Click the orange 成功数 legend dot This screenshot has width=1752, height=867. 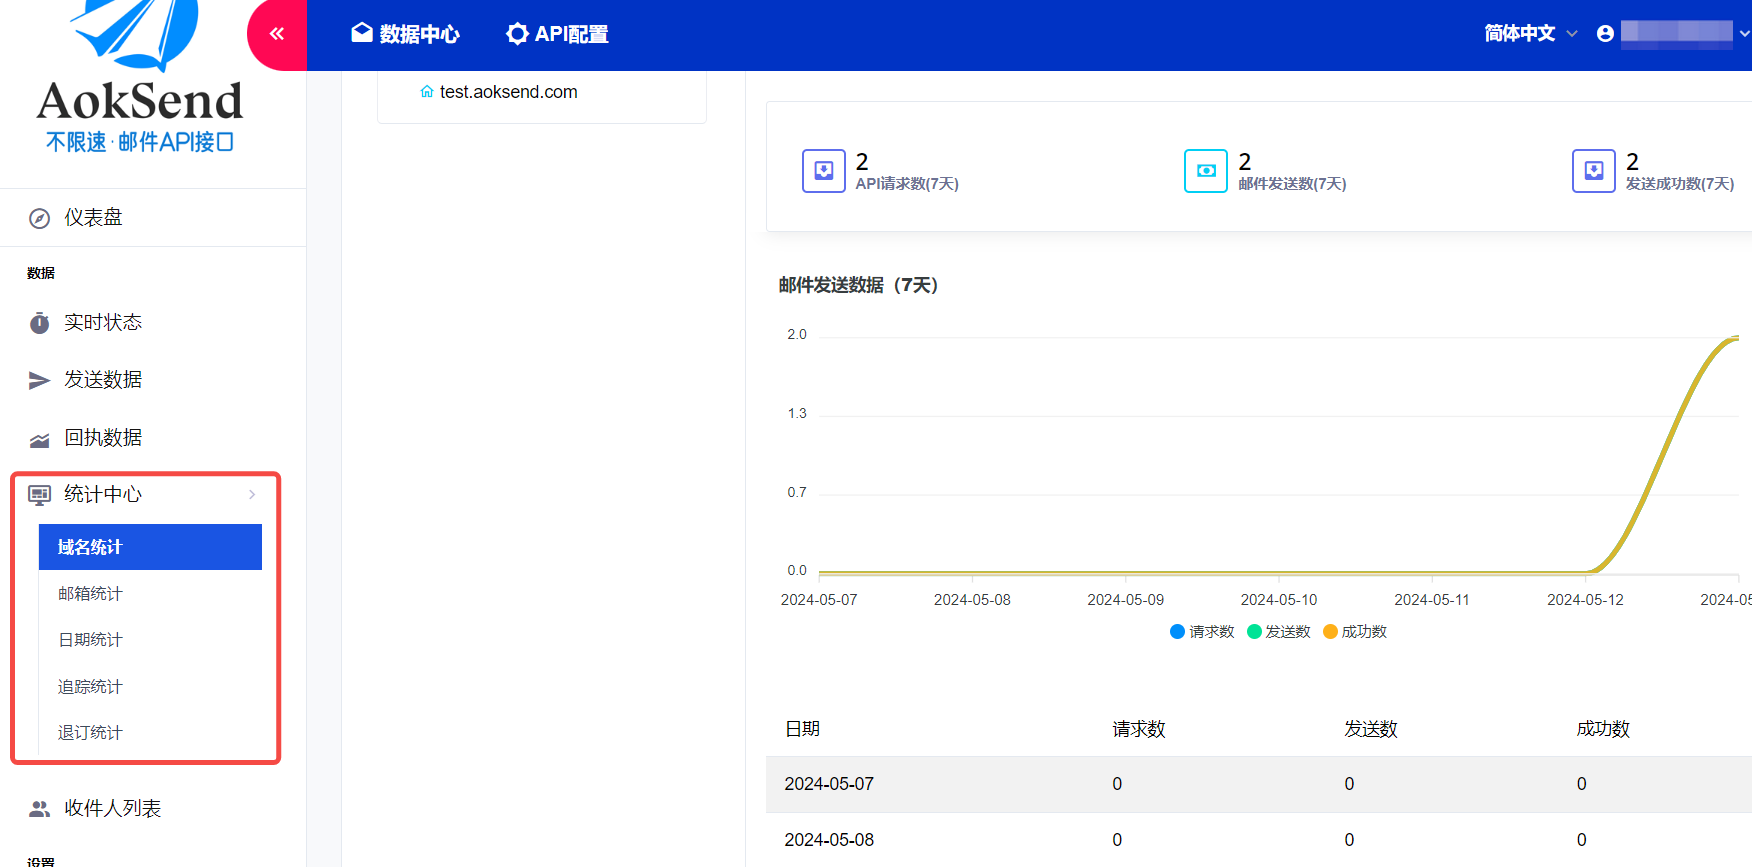[x=1330, y=632]
